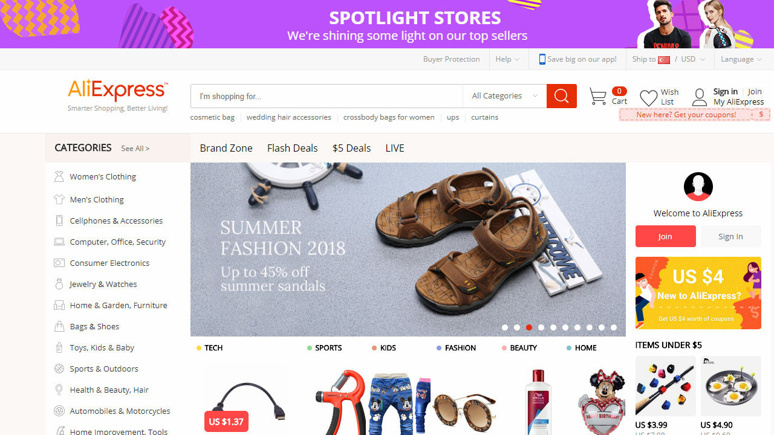
Task: Select the first carousel slide dot
Action: [x=504, y=327]
